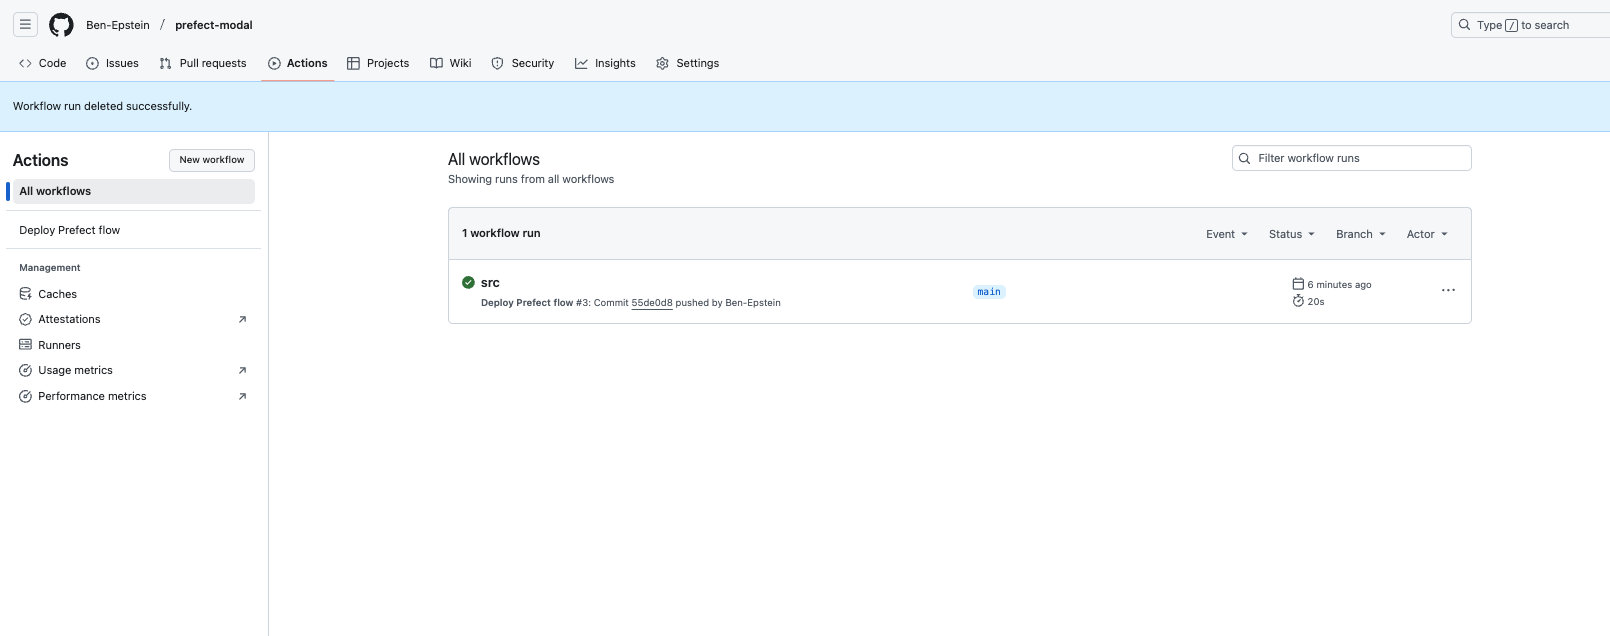
Task: Click external link arrow beside Usage metrics
Action: click(242, 370)
